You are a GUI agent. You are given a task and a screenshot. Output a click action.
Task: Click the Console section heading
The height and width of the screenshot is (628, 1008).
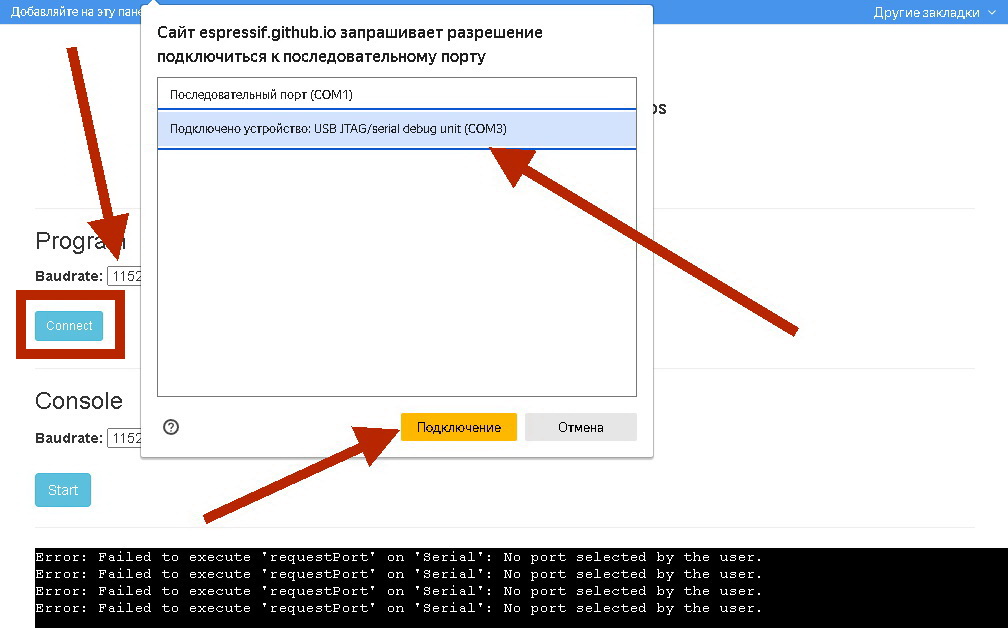[x=79, y=401]
